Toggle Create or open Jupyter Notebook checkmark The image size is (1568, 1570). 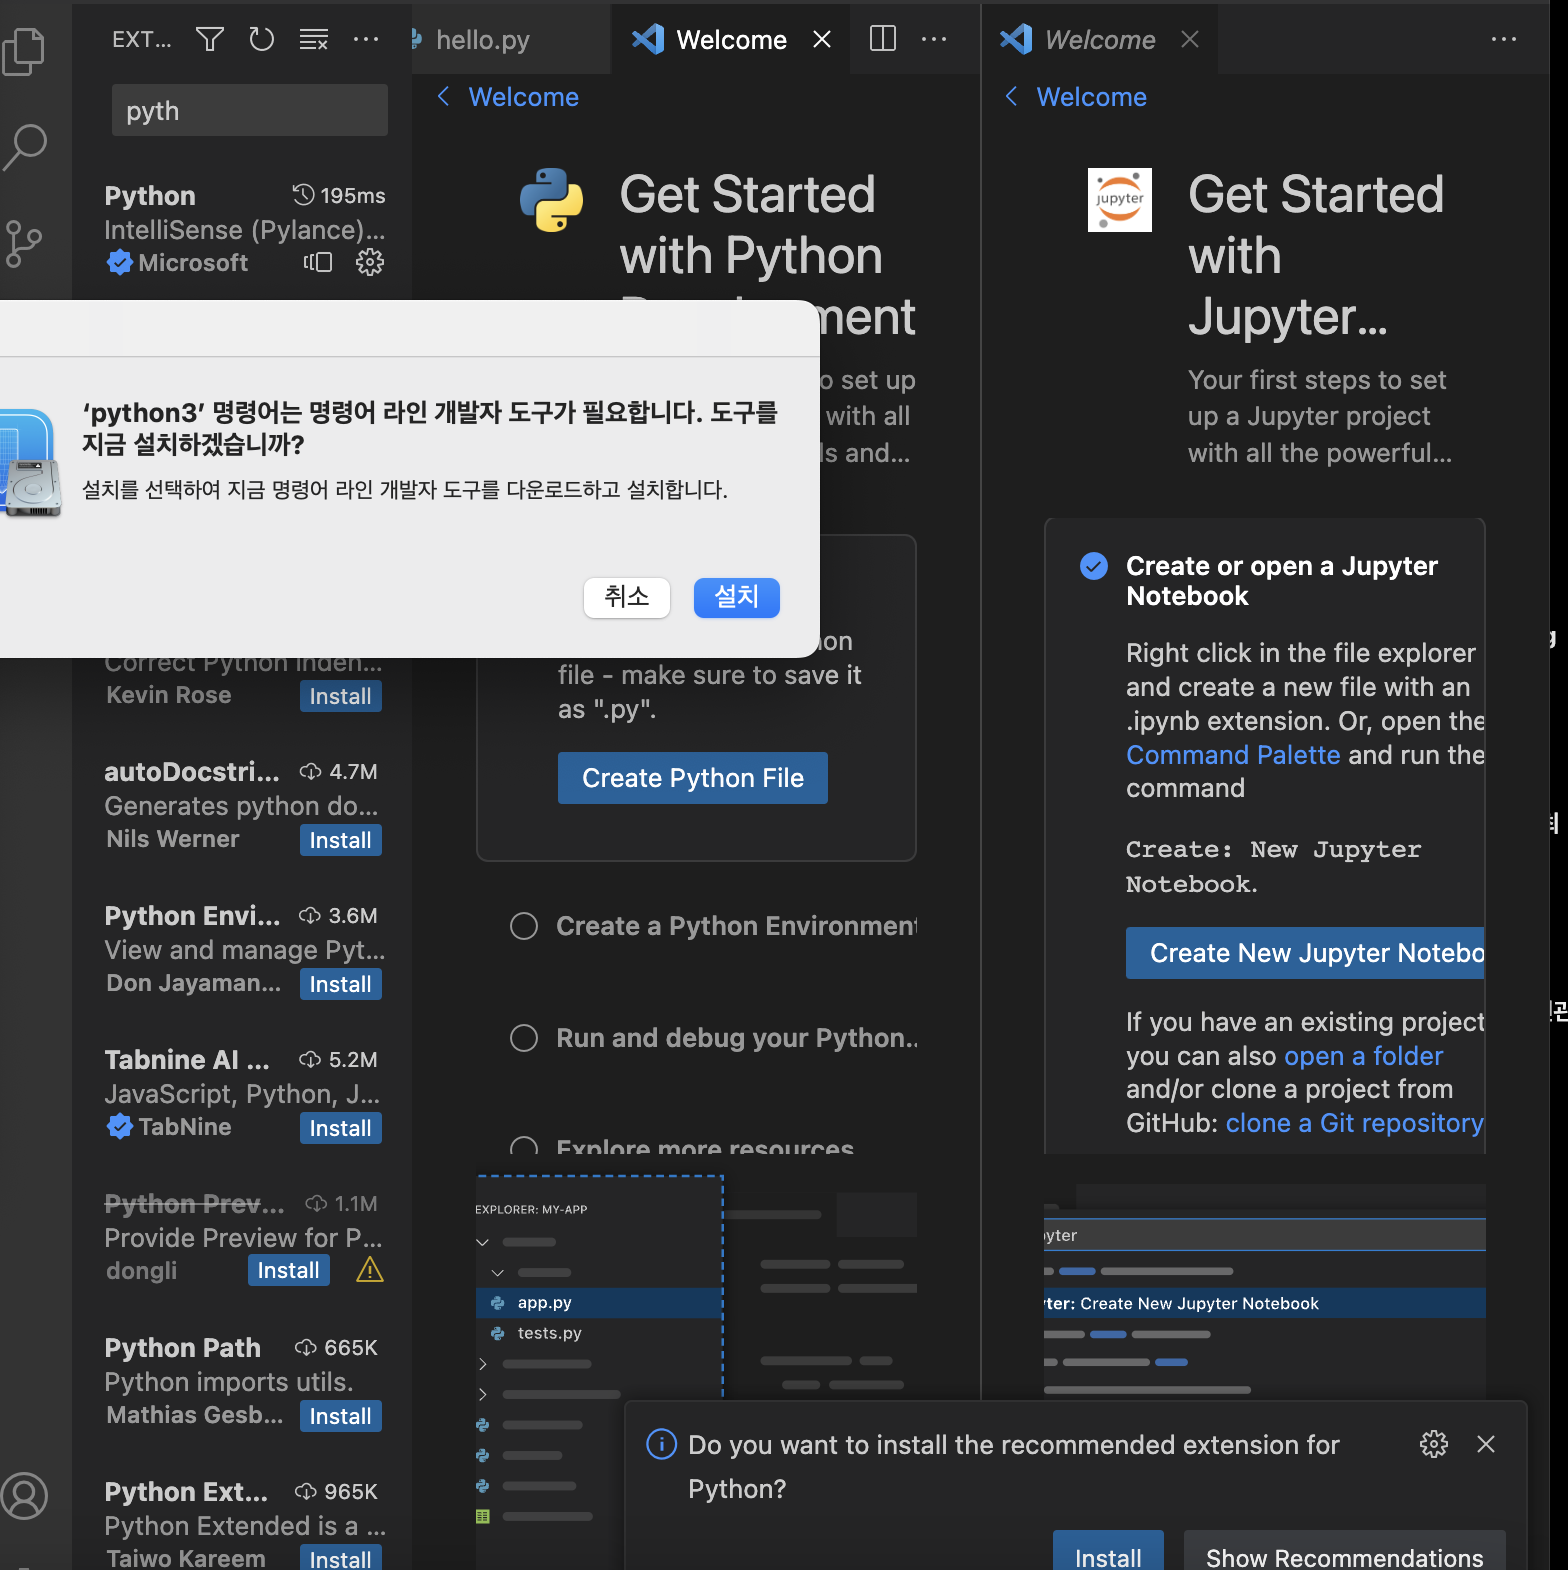1094,566
